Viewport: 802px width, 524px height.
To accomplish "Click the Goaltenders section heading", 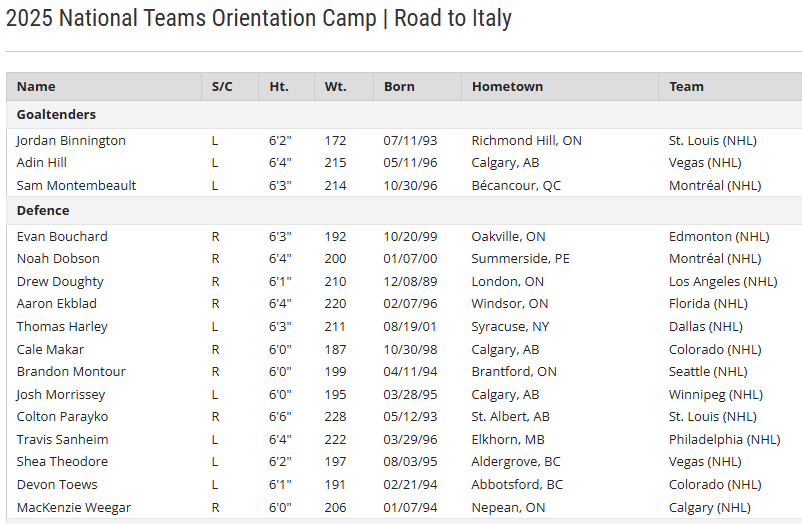I will coord(56,115).
